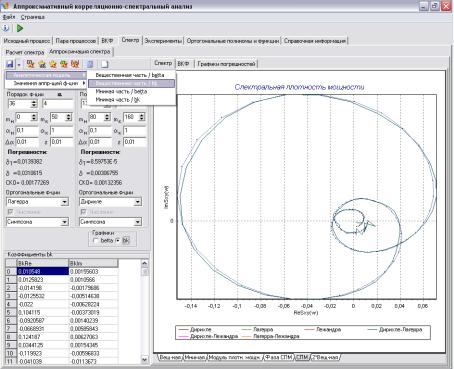Open the Симпсона dropdown under Лагерра
Screen dimensions: 454x369
(65, 222)
